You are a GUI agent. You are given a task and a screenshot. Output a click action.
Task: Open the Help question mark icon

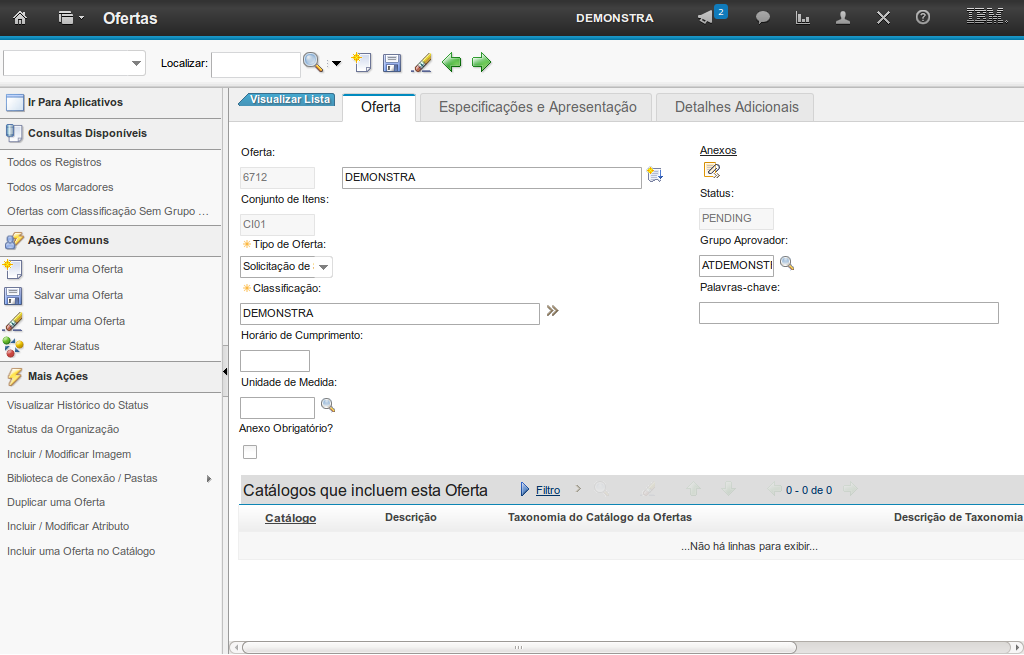click(x=923, y=18)
